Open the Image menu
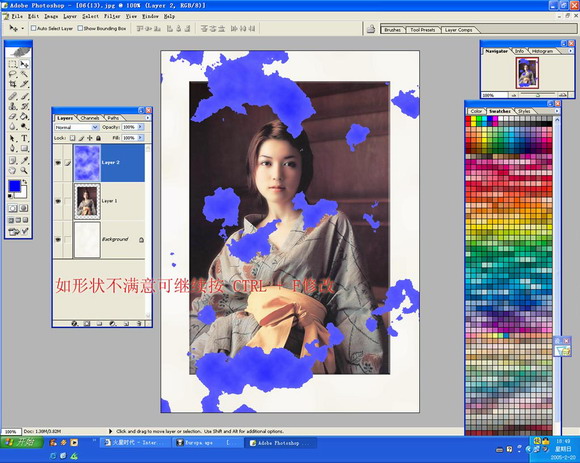580x463 pixels. (51, 16)
